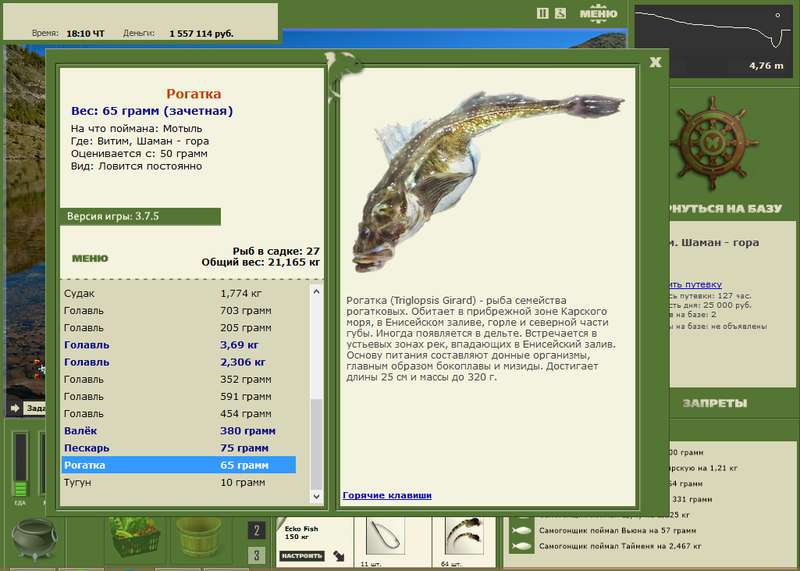Image resolution: width=800 pixels, height=571 pixels.
Task: Open the top МЕНЮ button
Action: coord(598,14)
